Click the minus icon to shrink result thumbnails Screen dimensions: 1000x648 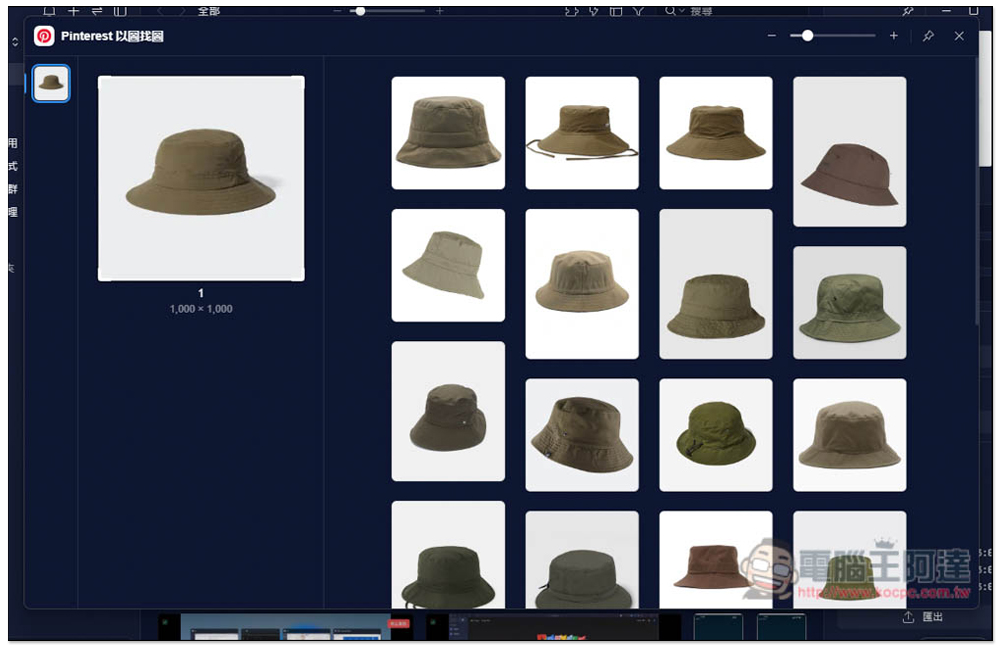coord(772,36)
